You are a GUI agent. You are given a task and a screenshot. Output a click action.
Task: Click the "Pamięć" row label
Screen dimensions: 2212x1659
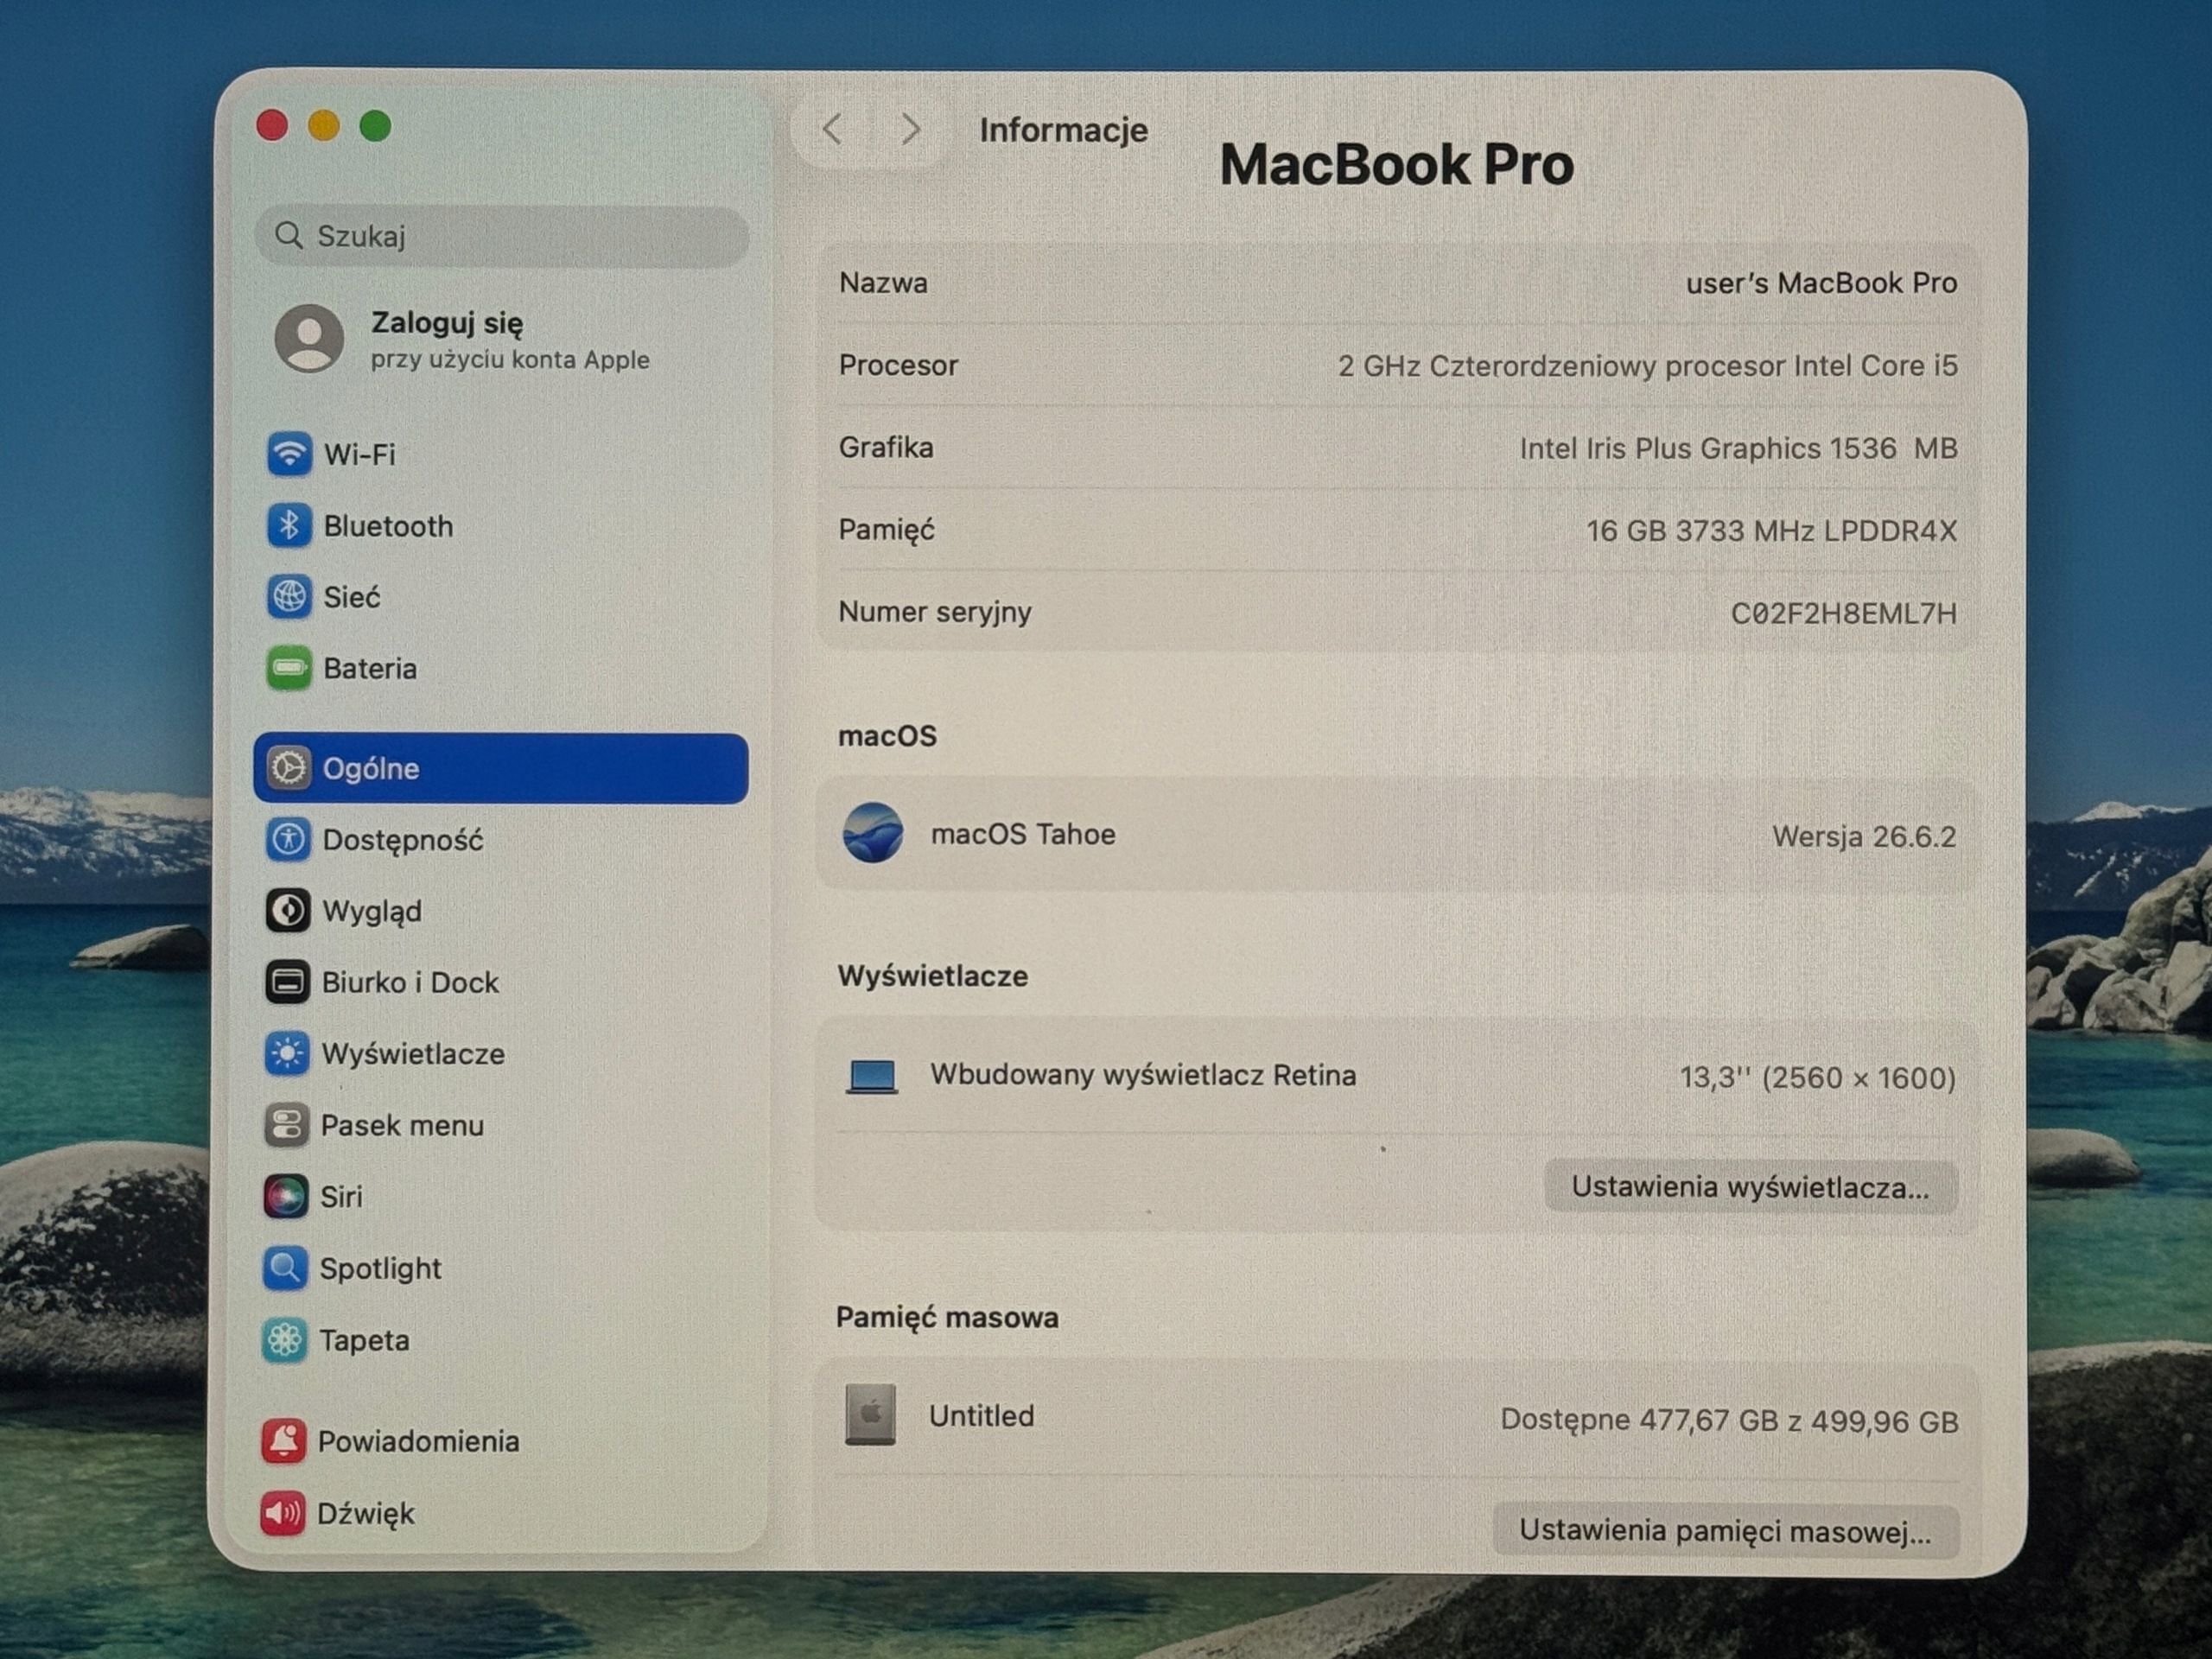coord(886,530)
